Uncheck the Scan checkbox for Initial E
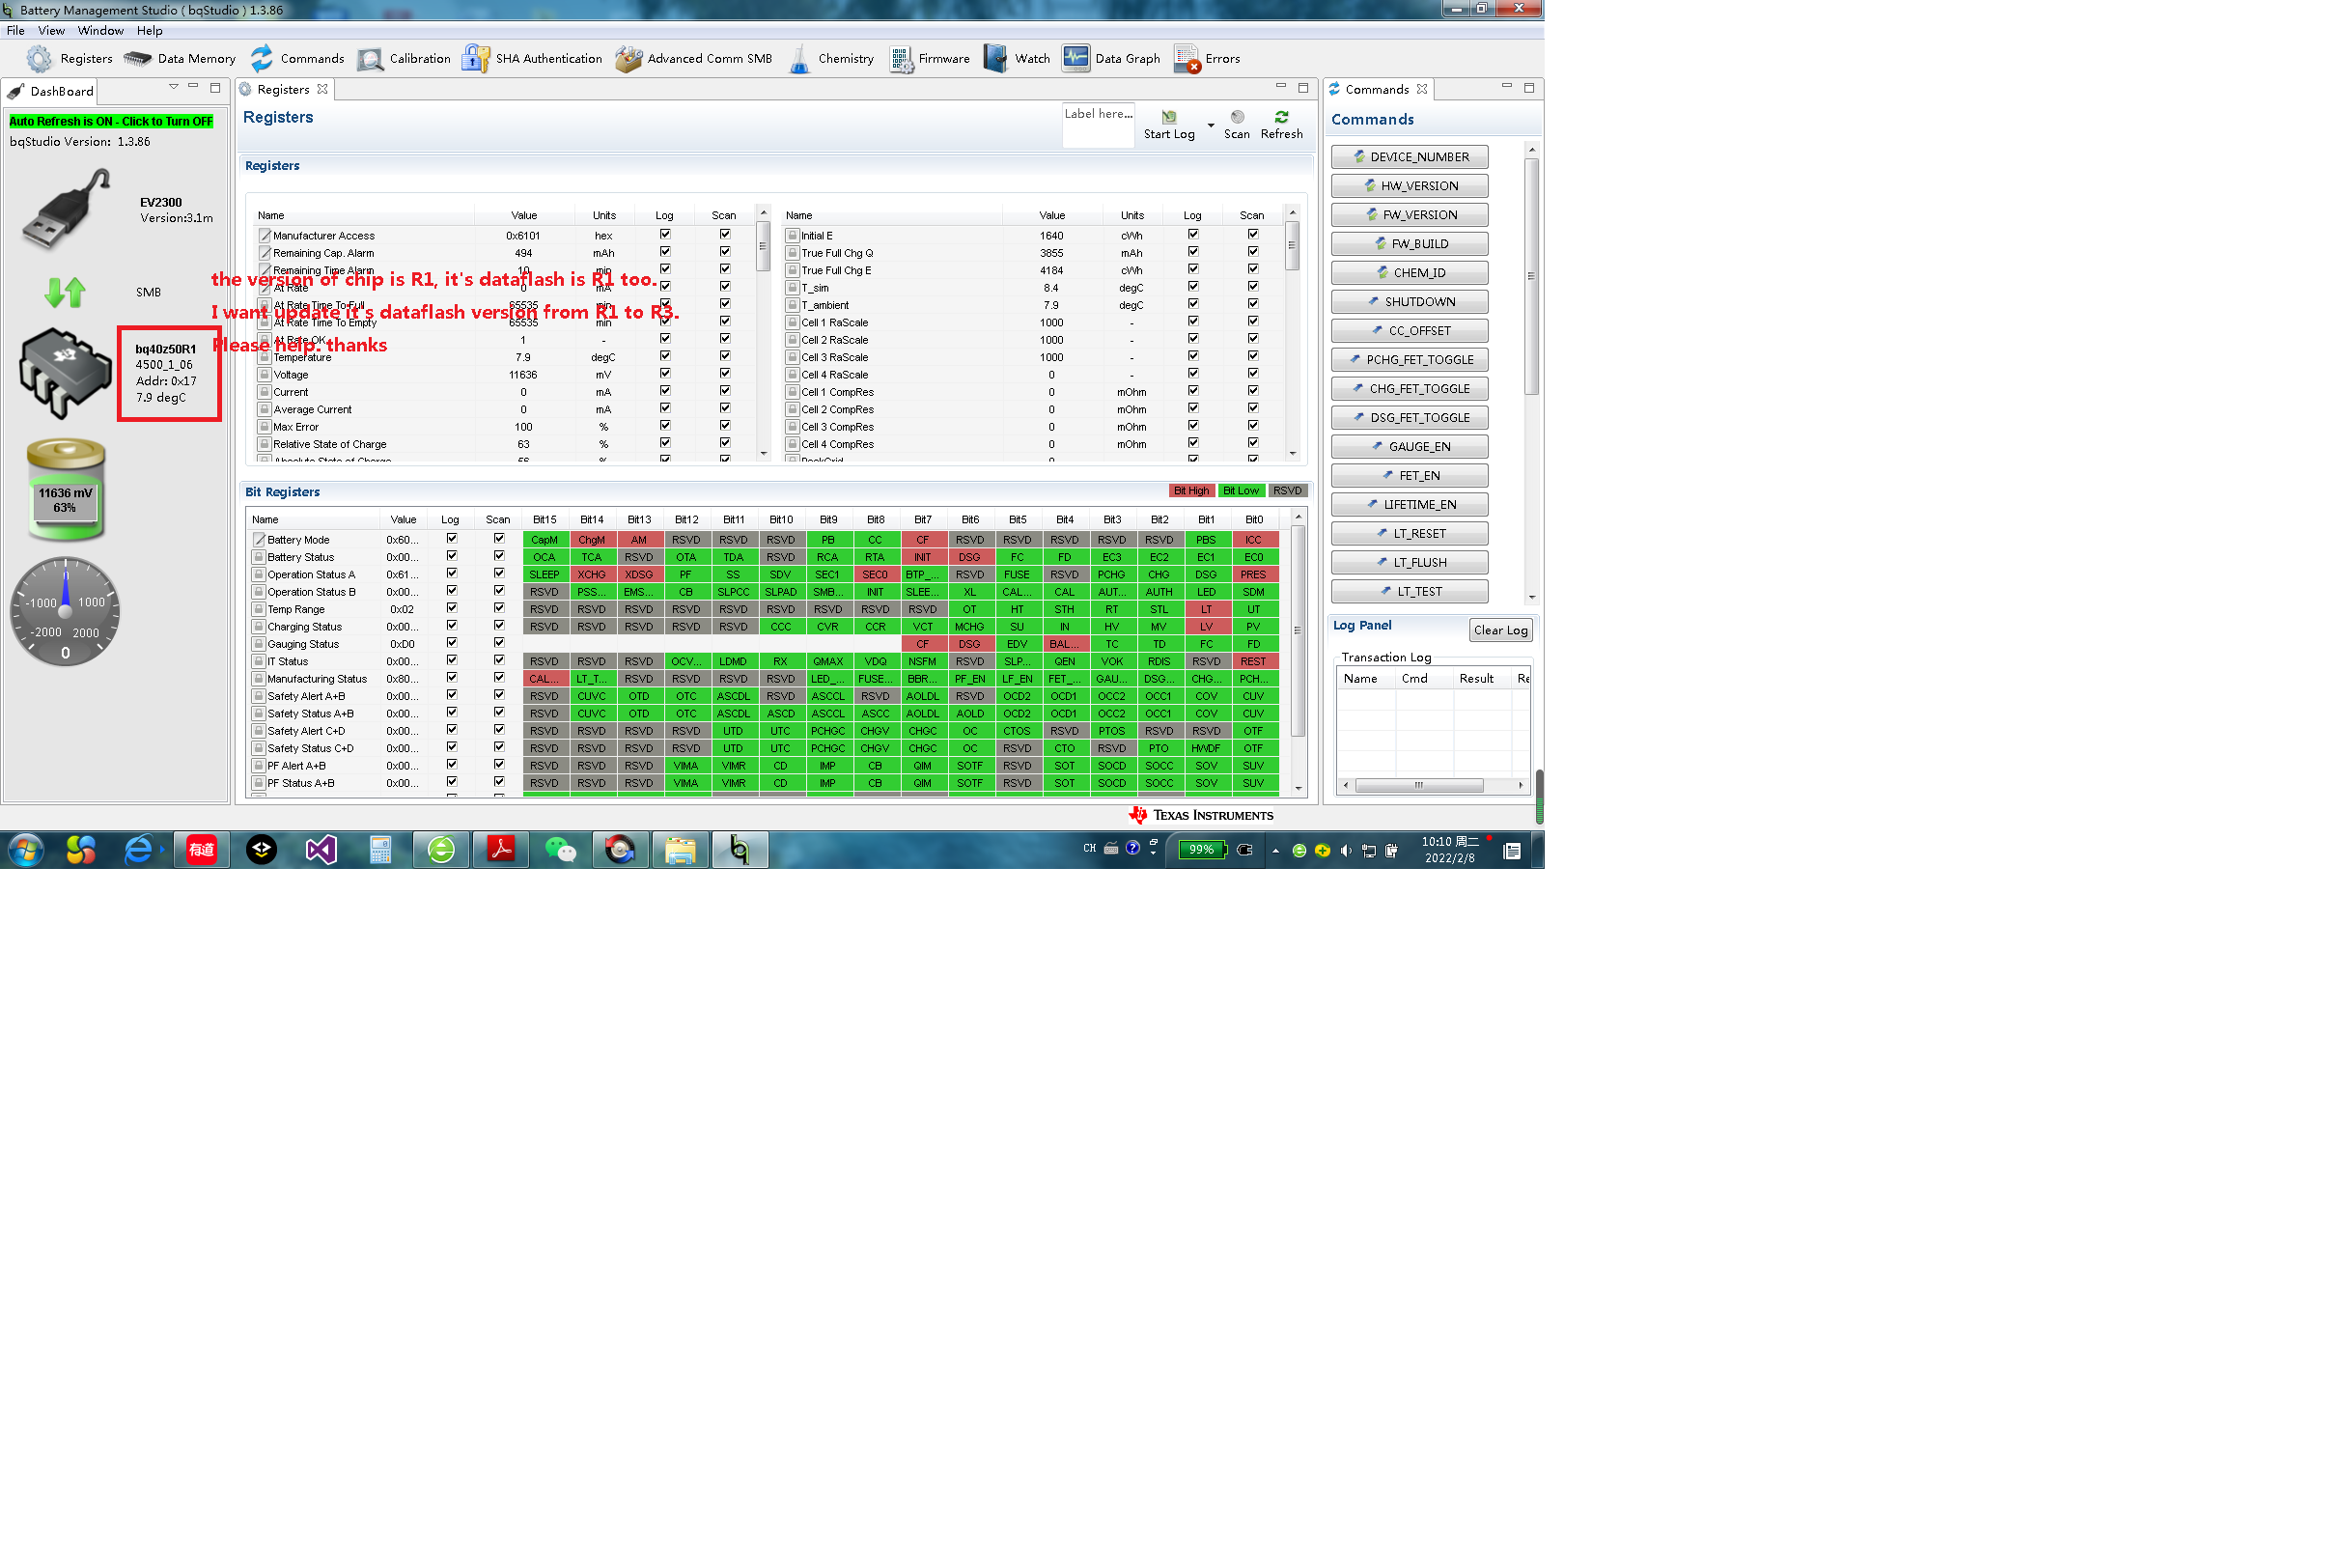Image resolution: width=2346 pixels, height=1568 pixels. [x=1252, y=235]
